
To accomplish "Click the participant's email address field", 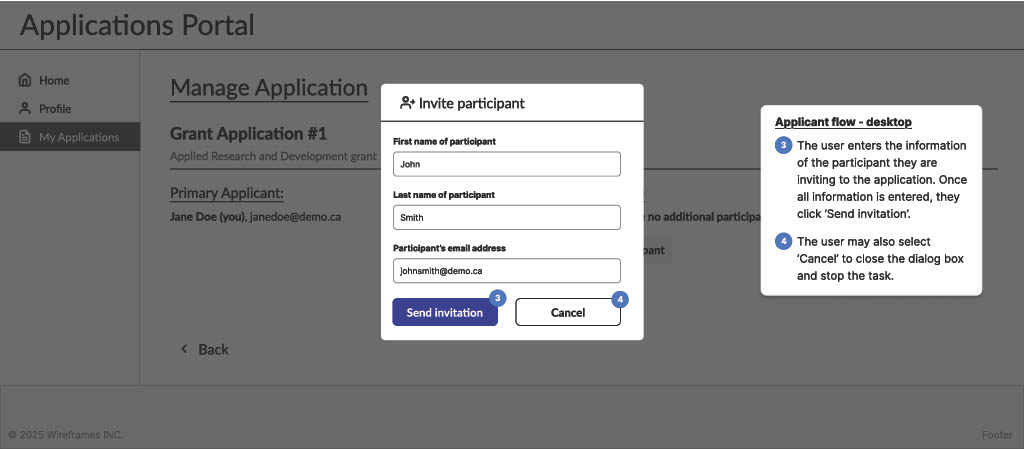I will (506, 270).
